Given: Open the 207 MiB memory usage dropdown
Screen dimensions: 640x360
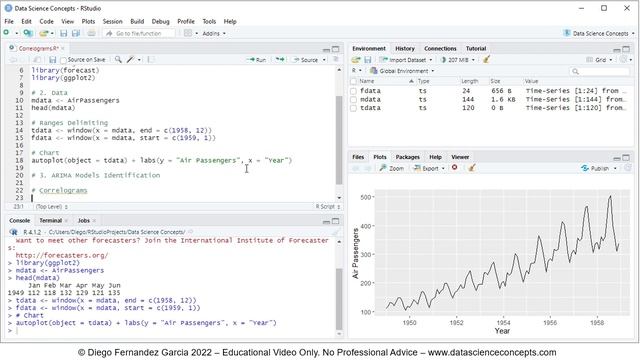Looking at the screenshot, I should [x=458, y=60].
